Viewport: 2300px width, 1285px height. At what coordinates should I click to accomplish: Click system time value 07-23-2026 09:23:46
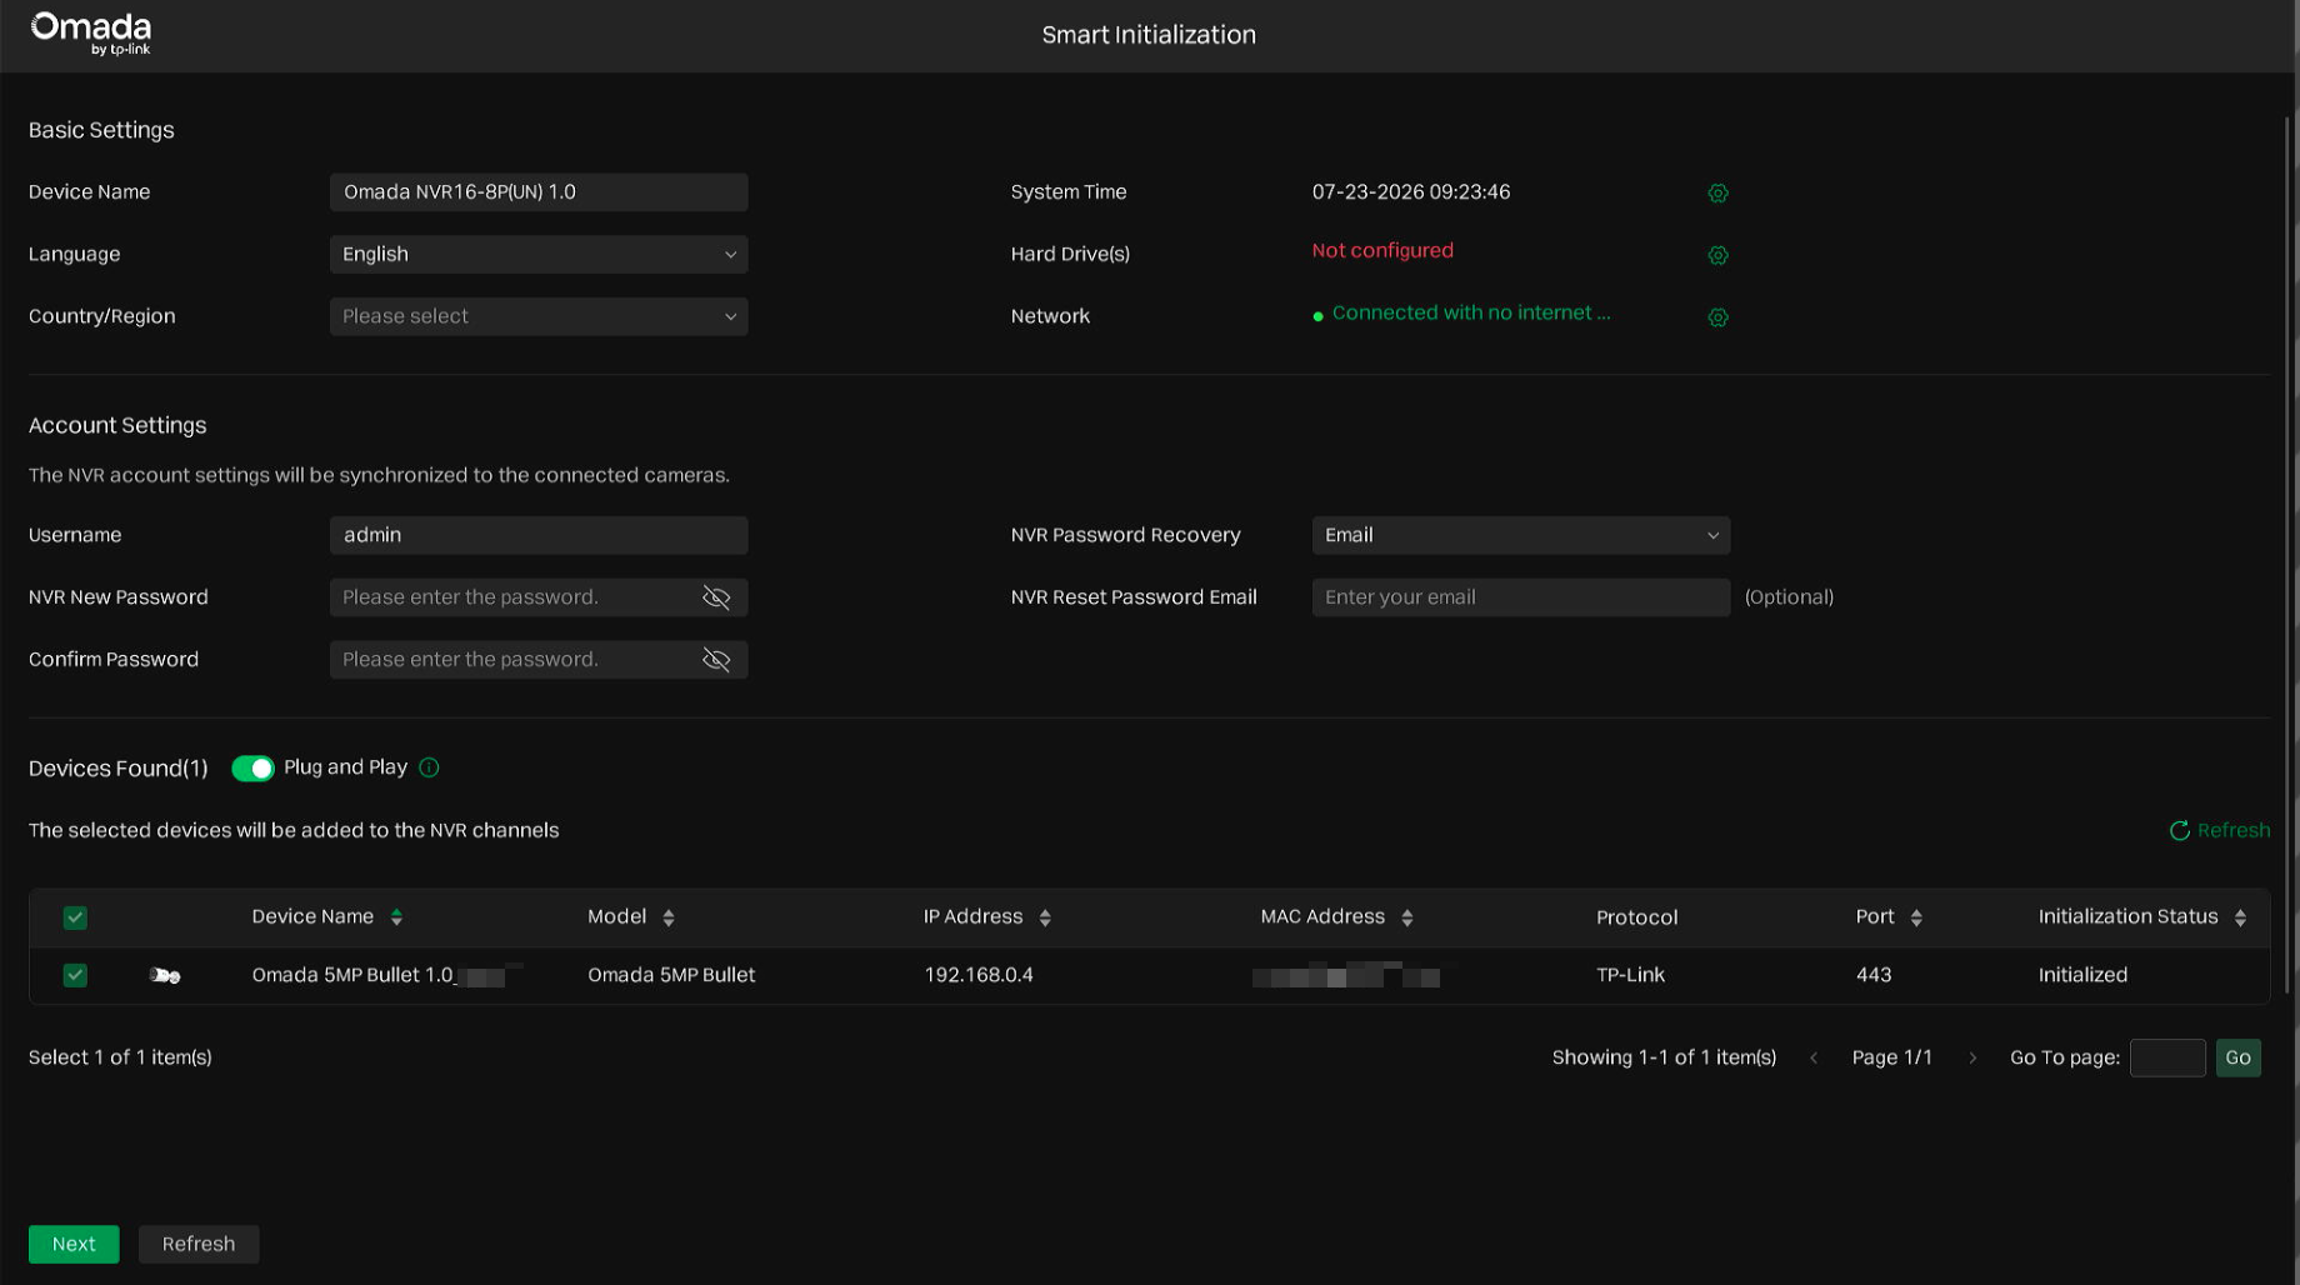click(x=1411, y=192)
